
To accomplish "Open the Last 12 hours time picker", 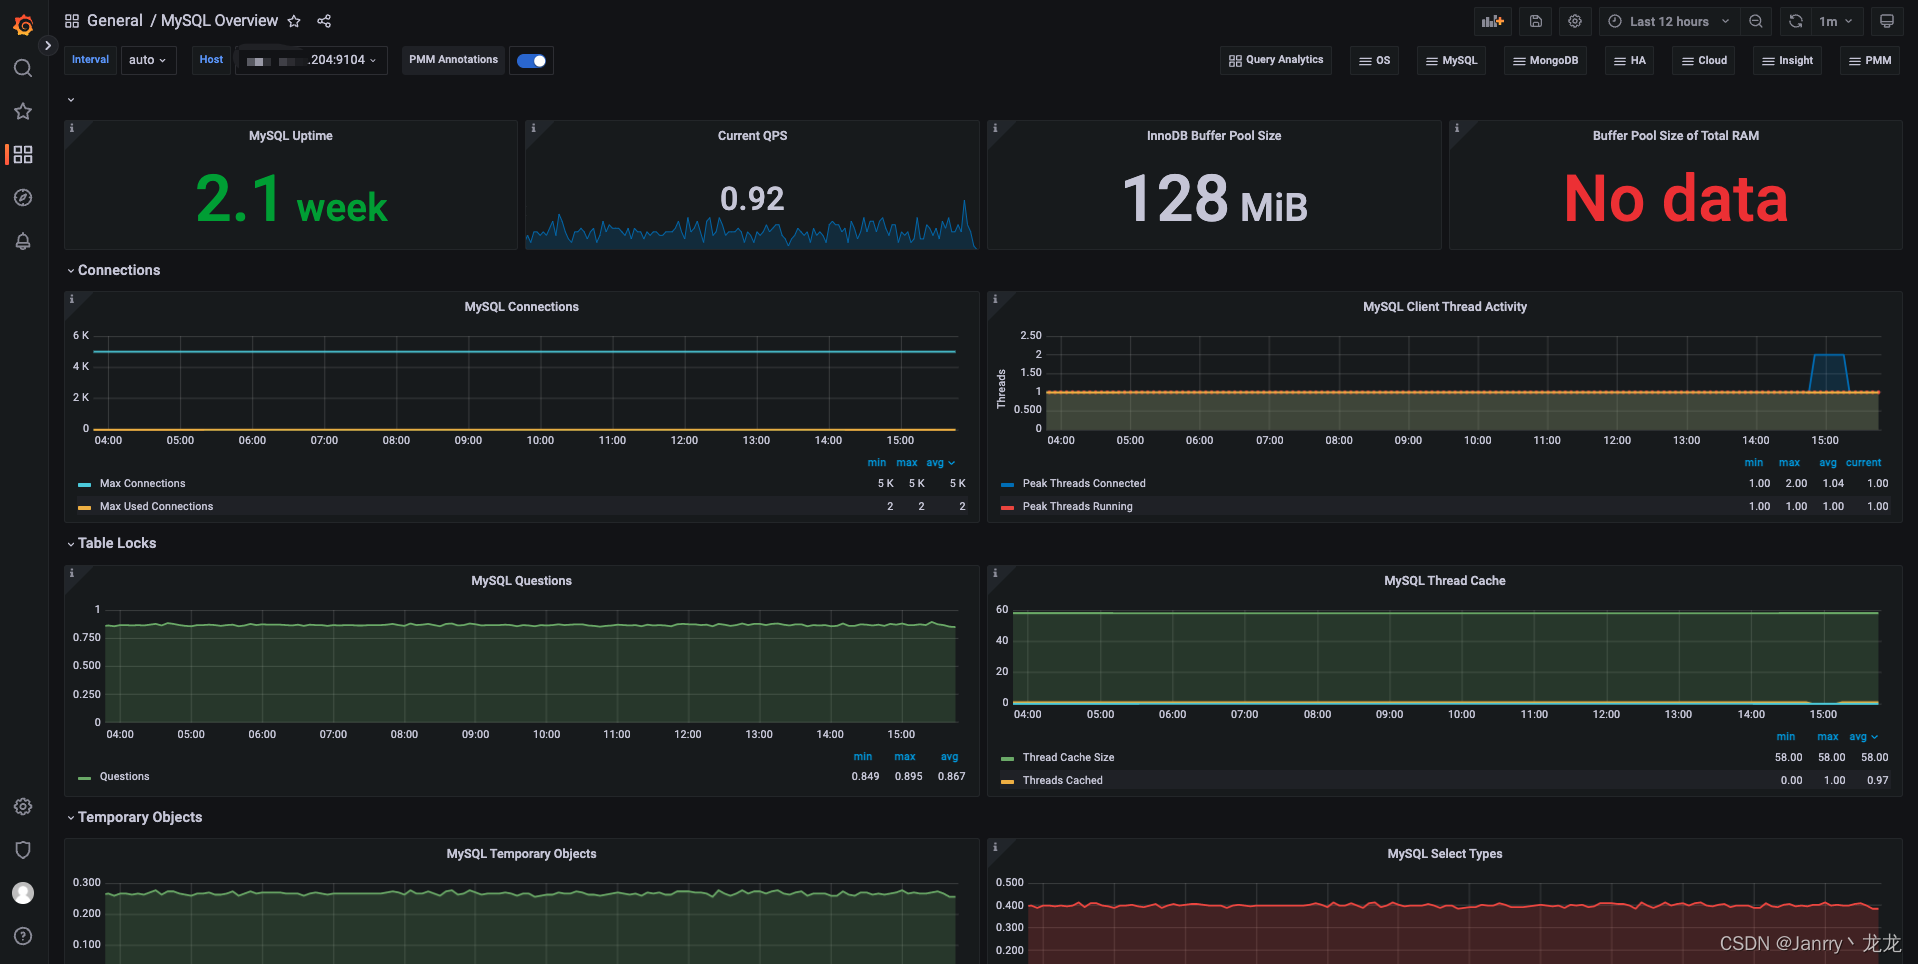I will click(x=1669, y=21).
